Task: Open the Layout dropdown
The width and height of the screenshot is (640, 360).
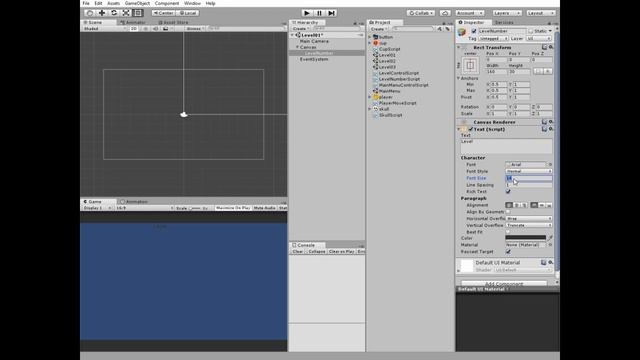Action: [x=541, y=13]
